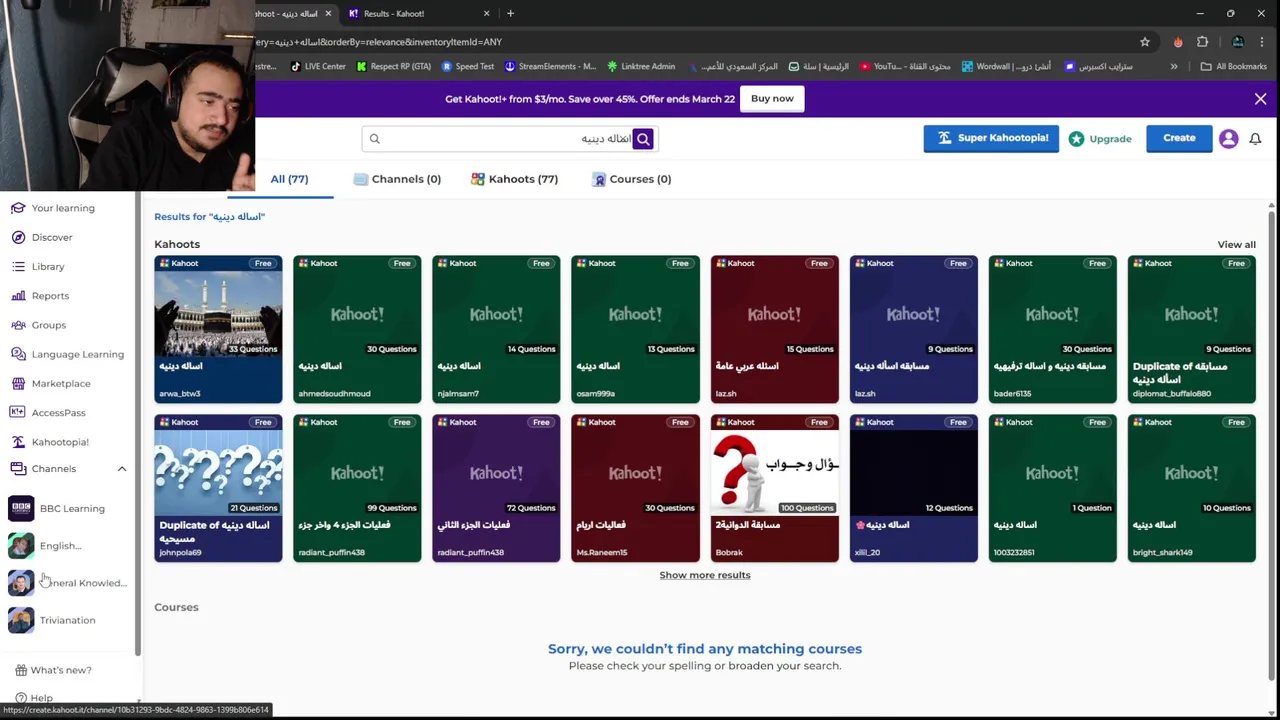1280x720 pixels.
Task: Open the BBC Learning channel
Action: (x=57, y=508)
